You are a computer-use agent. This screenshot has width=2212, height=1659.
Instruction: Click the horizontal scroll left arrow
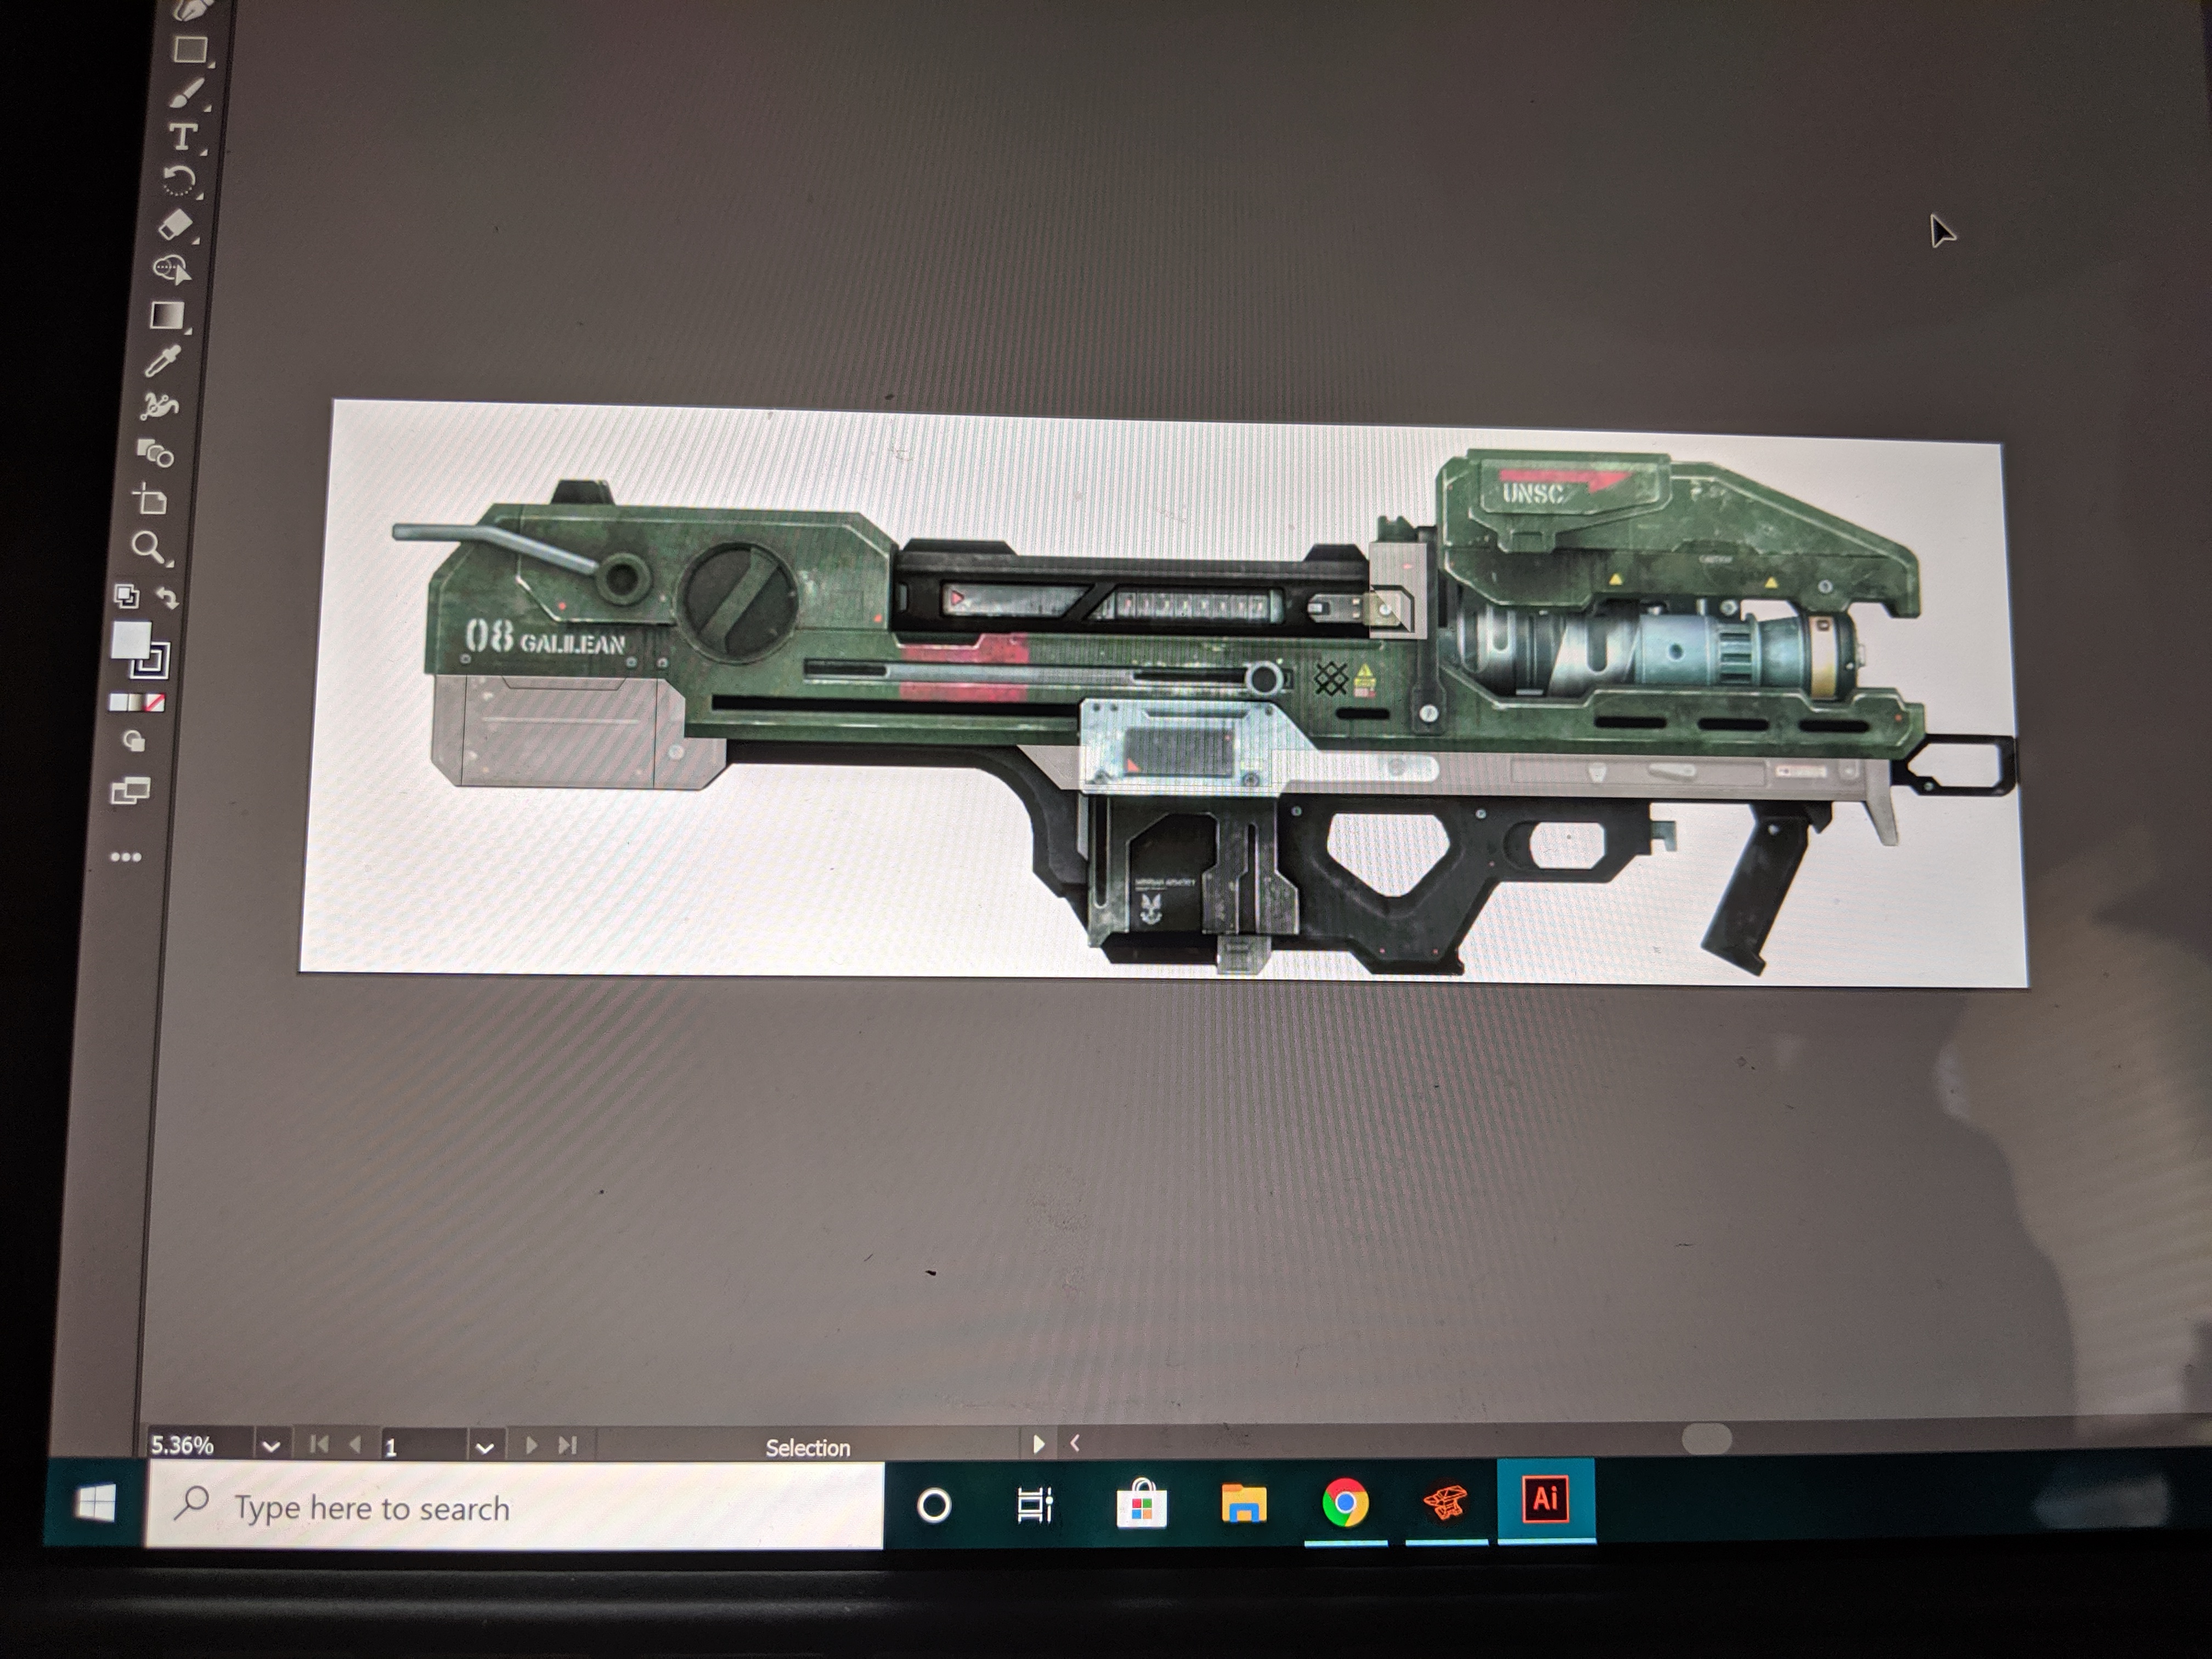click(x=1075, y=1443)
